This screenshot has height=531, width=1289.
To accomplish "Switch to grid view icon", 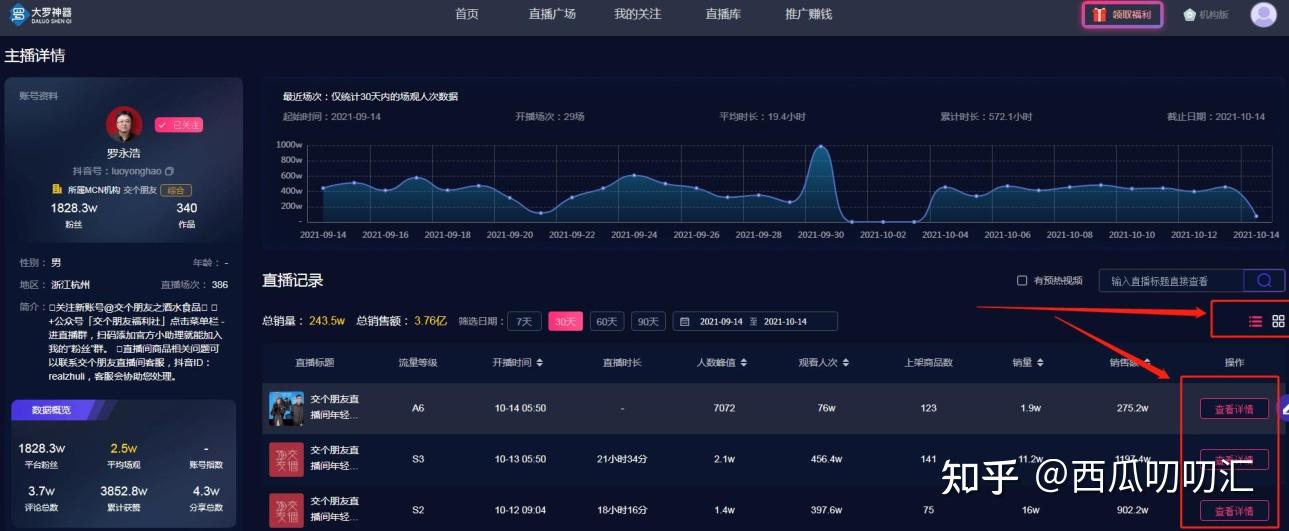I will pos(1278,321).
